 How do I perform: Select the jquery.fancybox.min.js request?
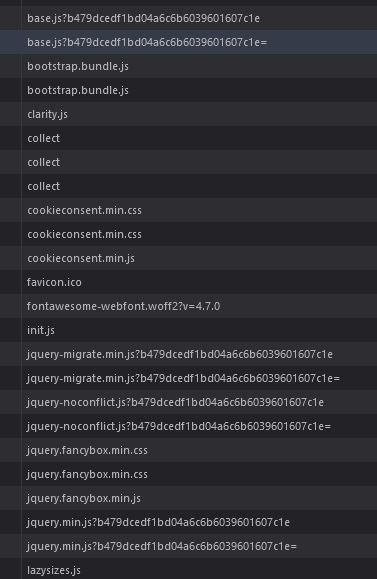click(188, 498)
